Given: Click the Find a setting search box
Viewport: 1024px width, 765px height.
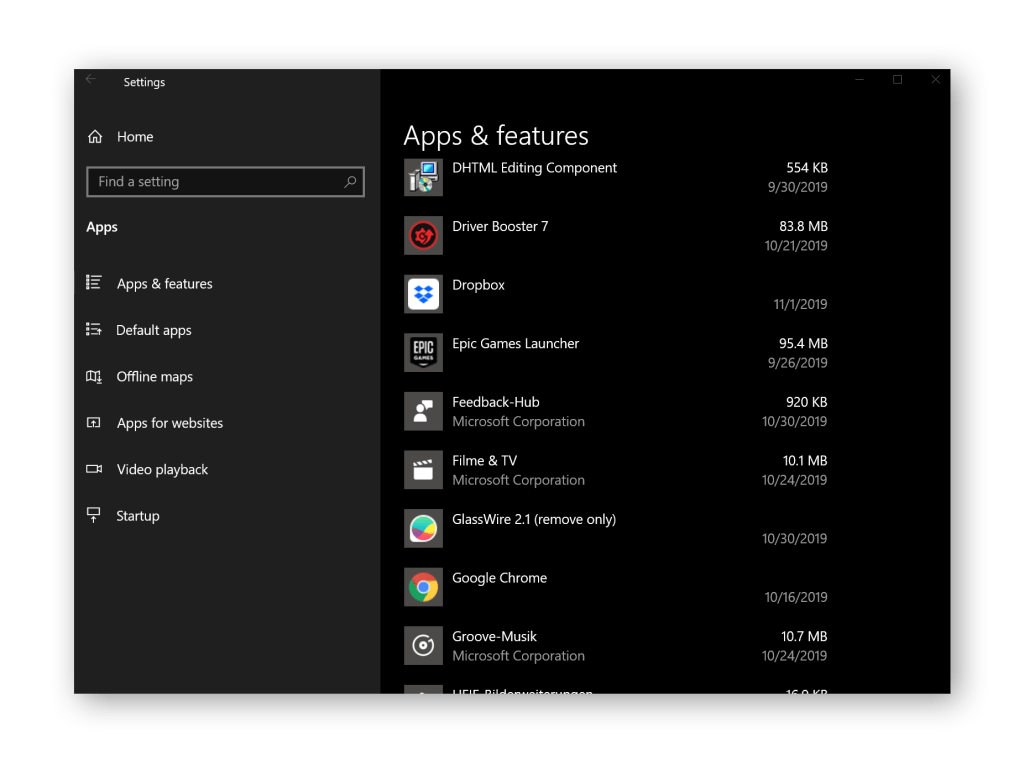Looking at the screenshot, I should pyautogui.click(x=215, y=182).
